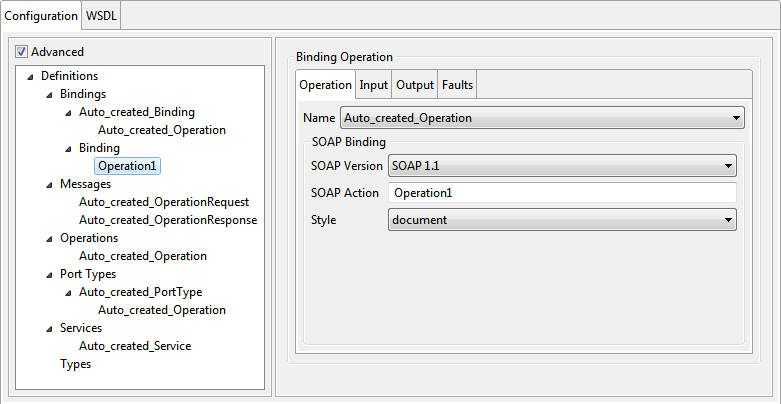Open the Name dropdown
Image resolution: width=781 pixels, height=404 pixels.
[542, 118]
